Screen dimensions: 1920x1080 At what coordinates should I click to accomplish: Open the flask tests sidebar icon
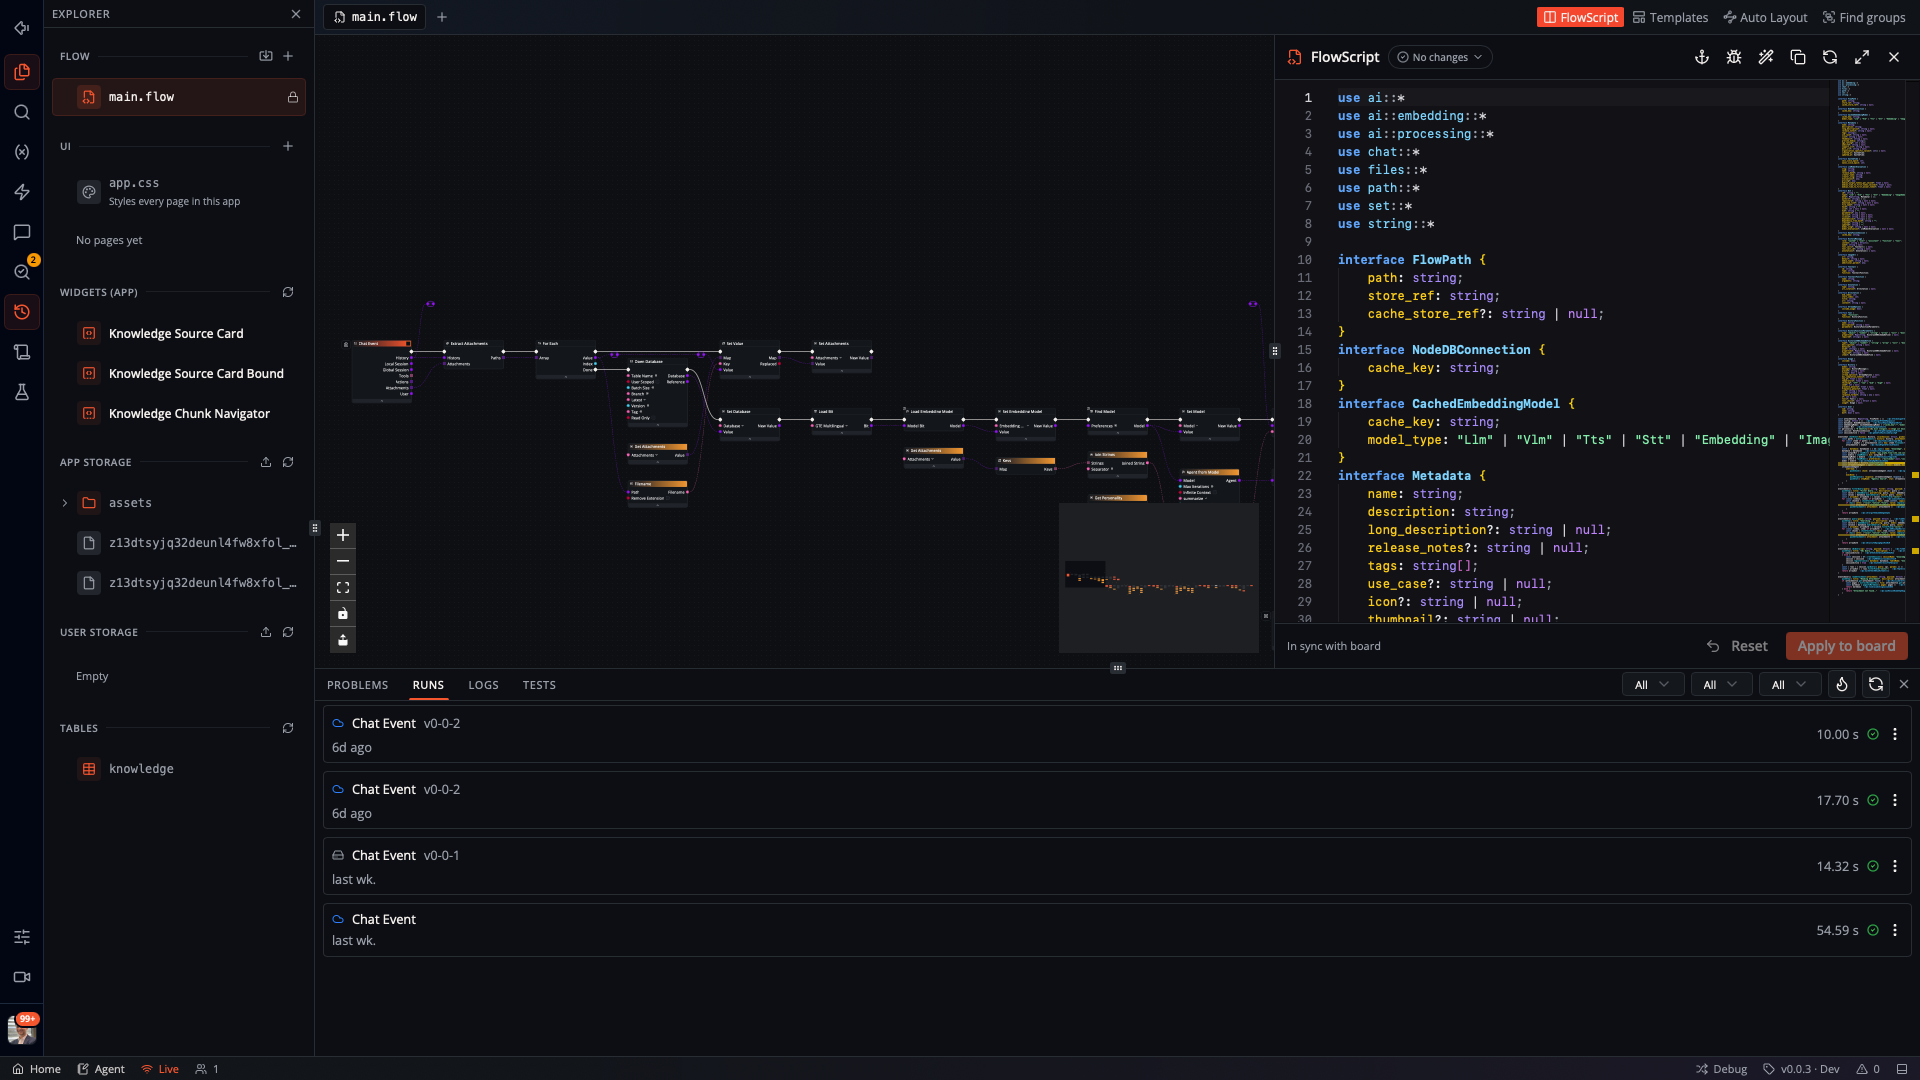point(22,392)
